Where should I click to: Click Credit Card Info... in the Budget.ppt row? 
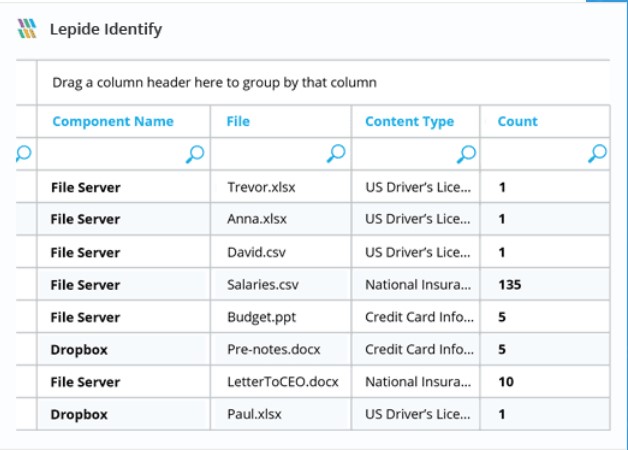pyautogui.click(x=419, y=317)
